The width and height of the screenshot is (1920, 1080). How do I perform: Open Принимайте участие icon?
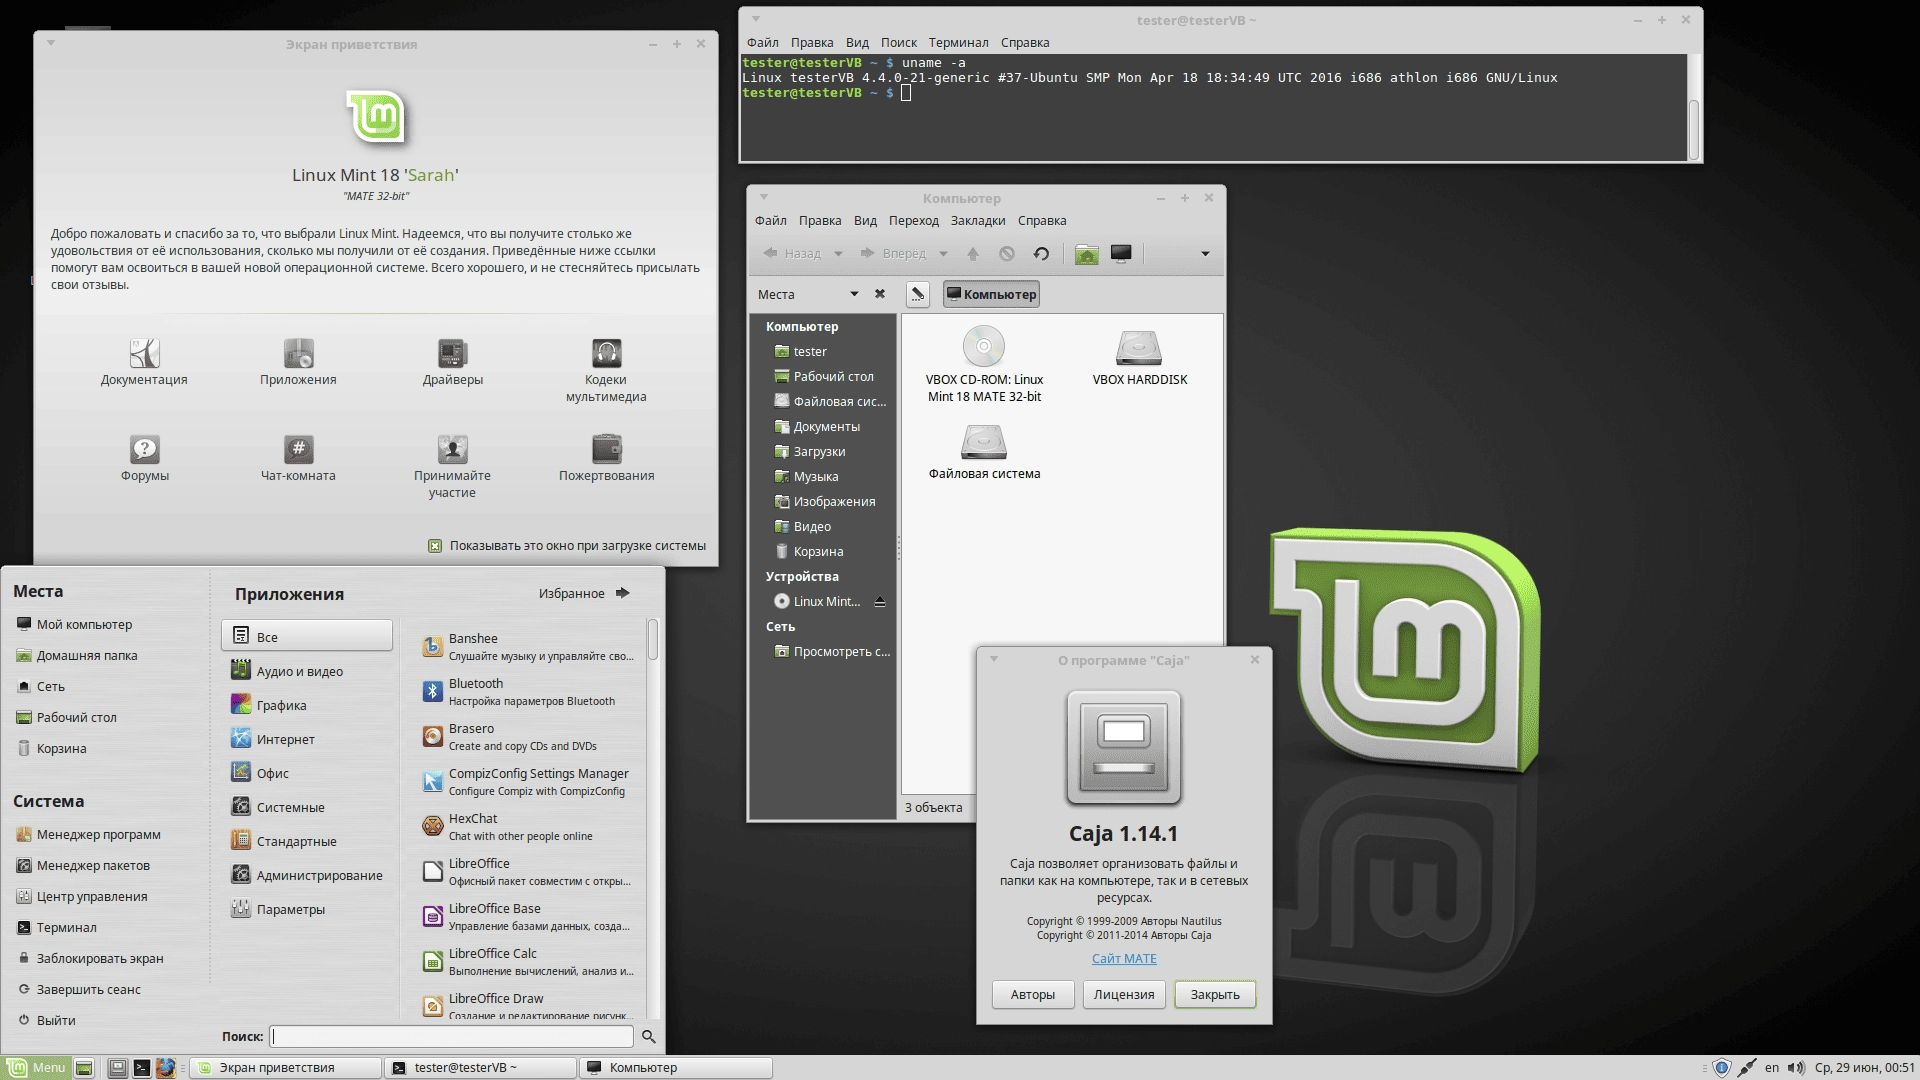[x=452, y=449]
